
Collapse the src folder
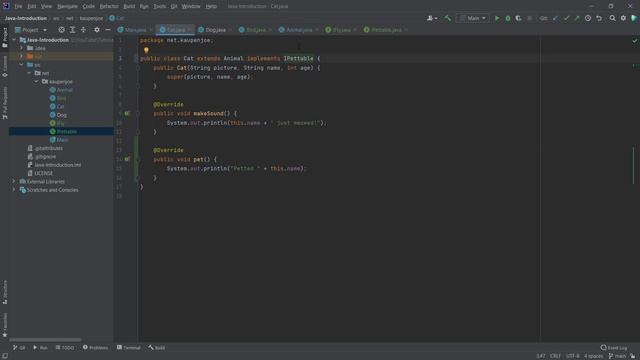click(x=22, y=65)
